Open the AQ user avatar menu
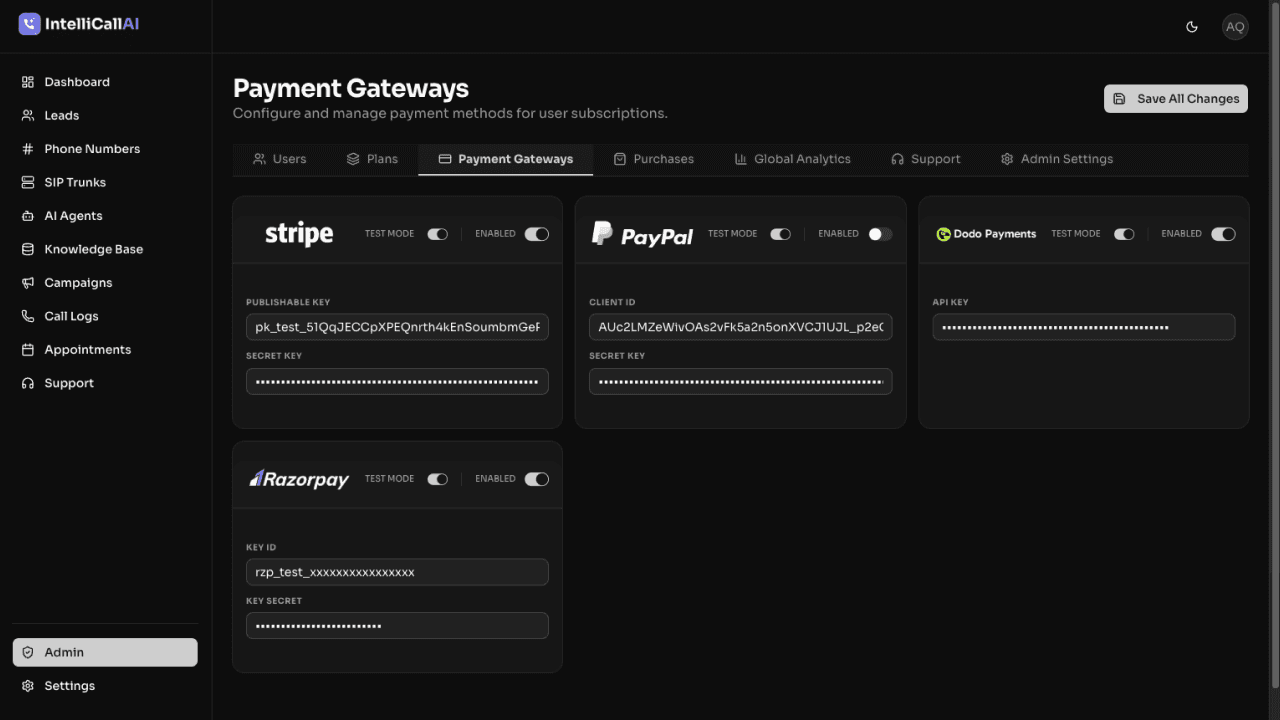1280x720 pixels. [x=1235, y=27]
